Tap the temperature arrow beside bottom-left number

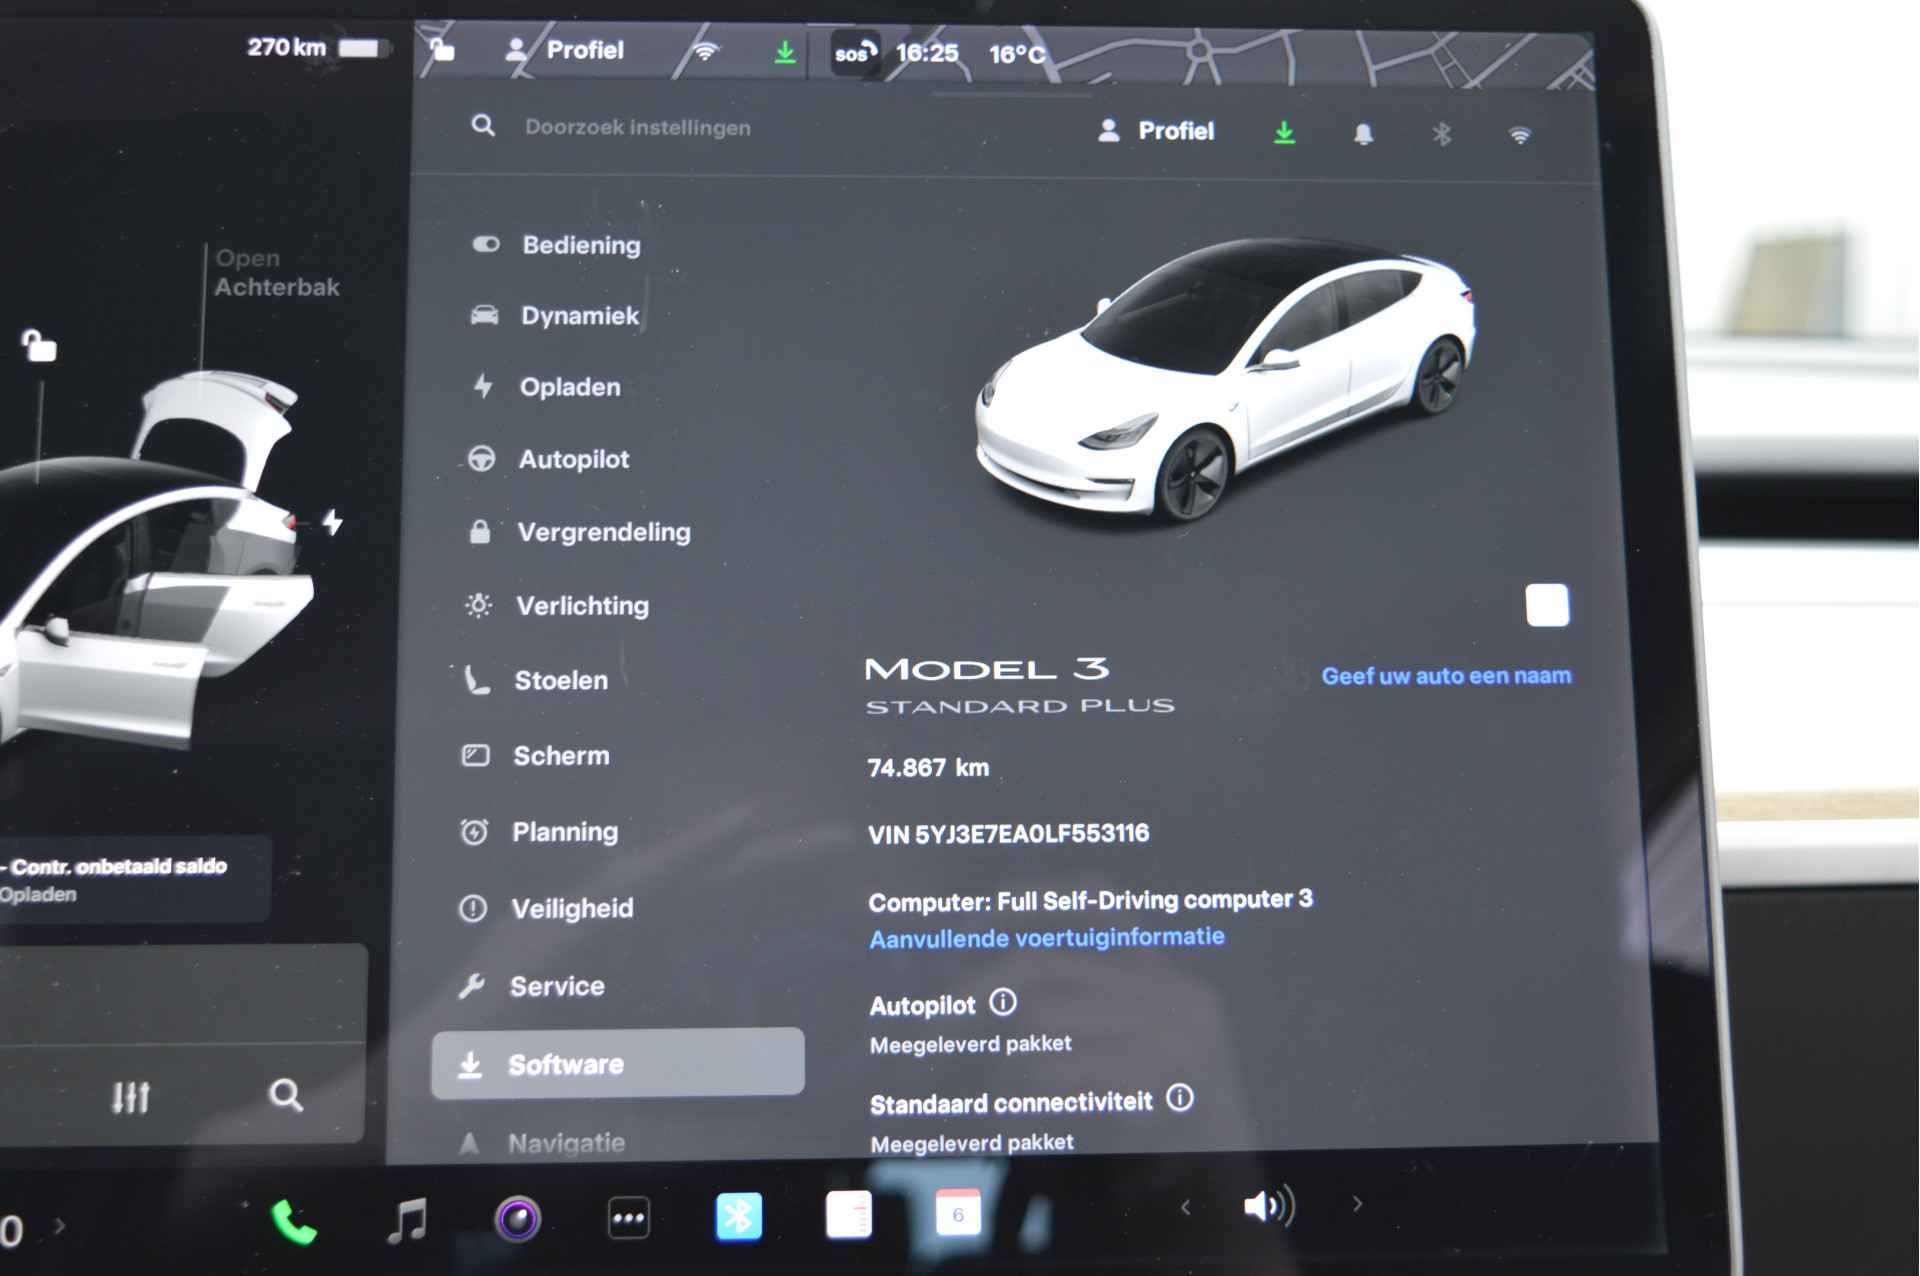pyautogui.click(x=59, y=1225)
